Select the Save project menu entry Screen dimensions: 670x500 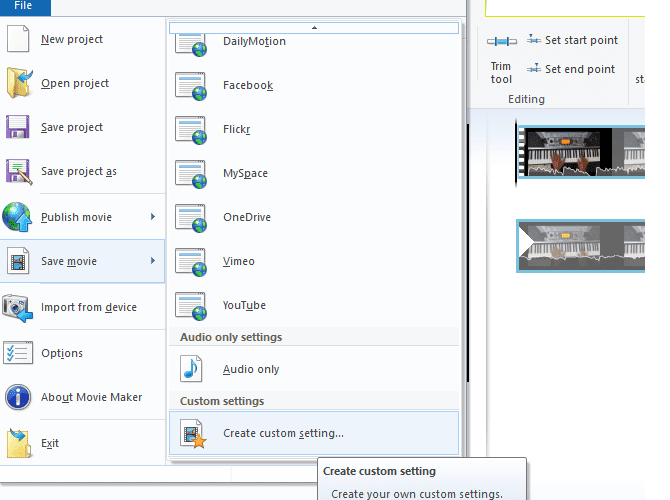coord(83,127)
